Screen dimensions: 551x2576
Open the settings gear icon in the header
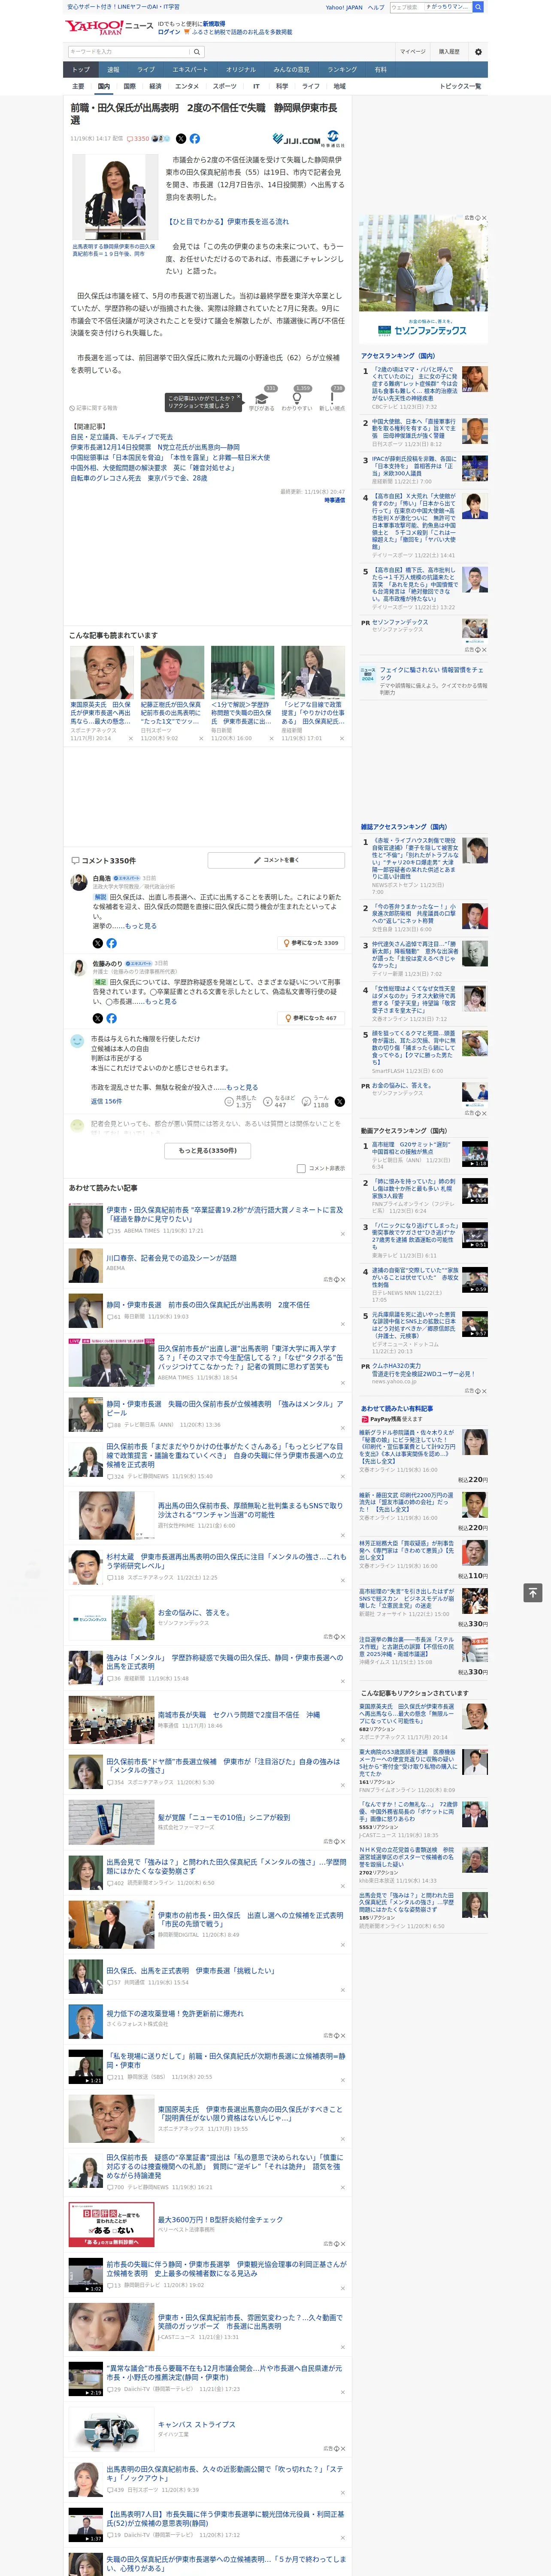(478, 52)
